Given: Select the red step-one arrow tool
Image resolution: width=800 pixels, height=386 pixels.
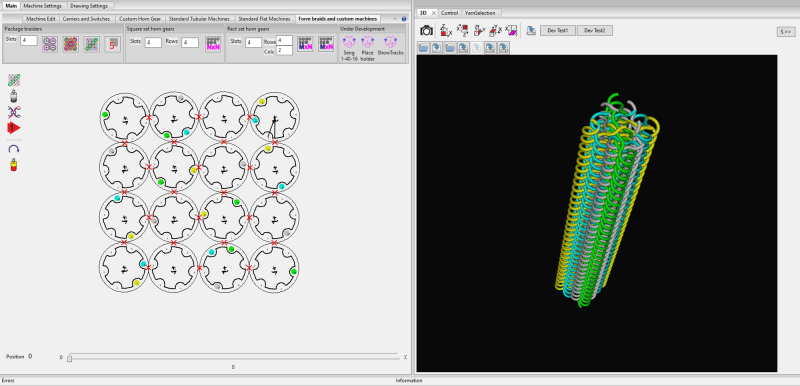Looking at the screenshot, I should pyautogui.click(x=14, y=128).
